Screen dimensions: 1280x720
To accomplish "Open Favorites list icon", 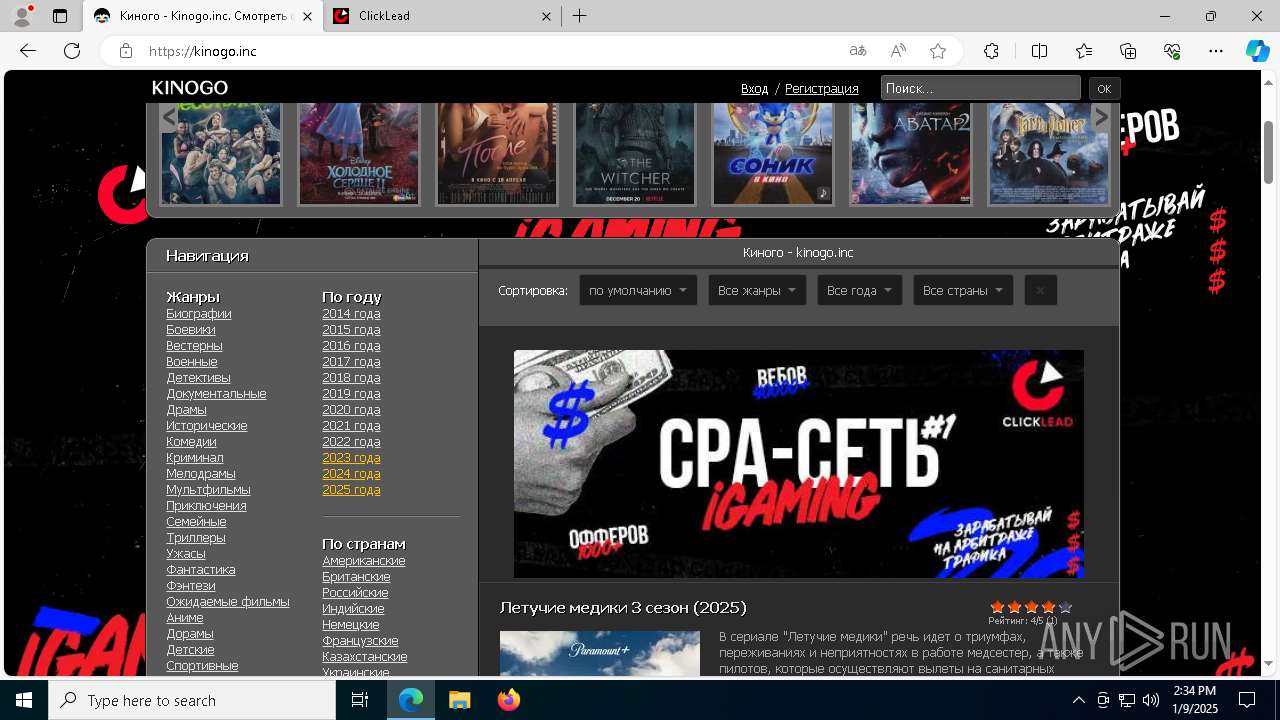I will [x=1084, y=51].
